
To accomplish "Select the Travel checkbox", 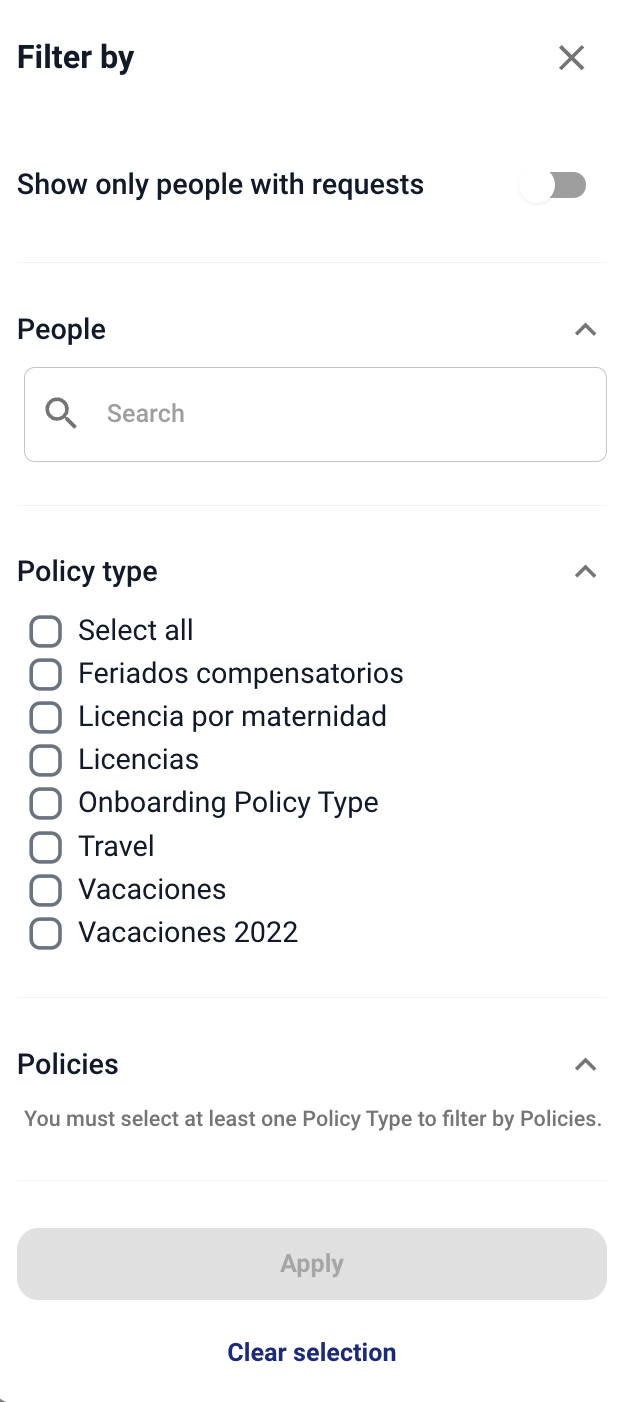I will (x=46, y=847).
